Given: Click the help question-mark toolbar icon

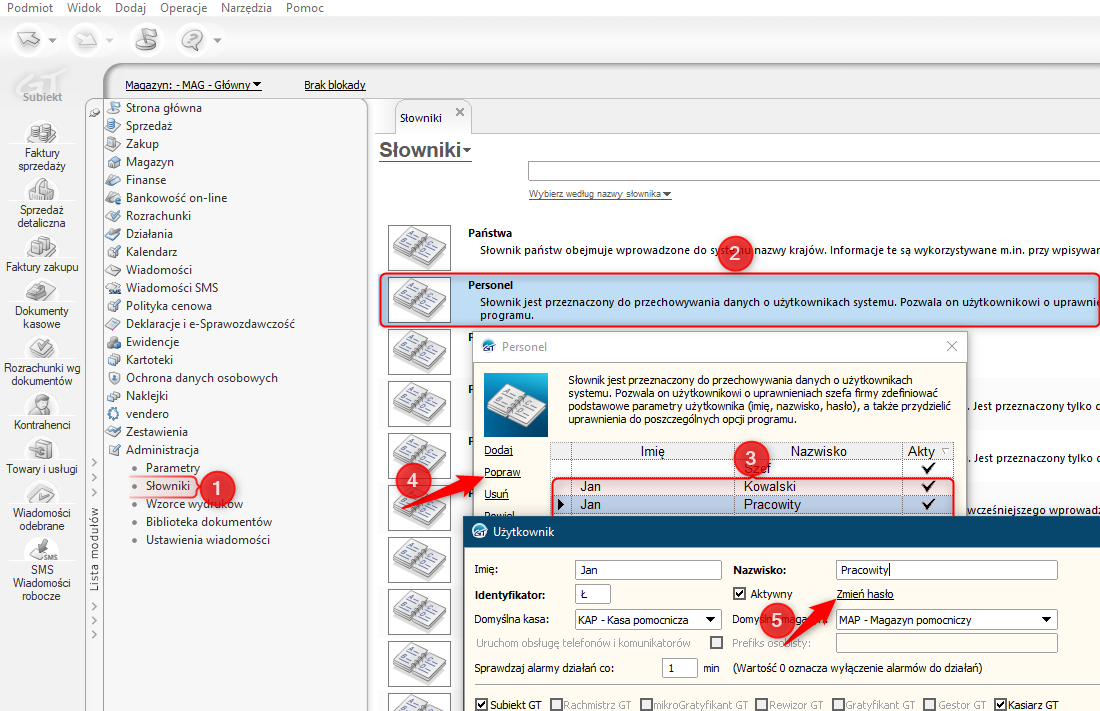Looking at the screenshot, I should coord(192,39).
